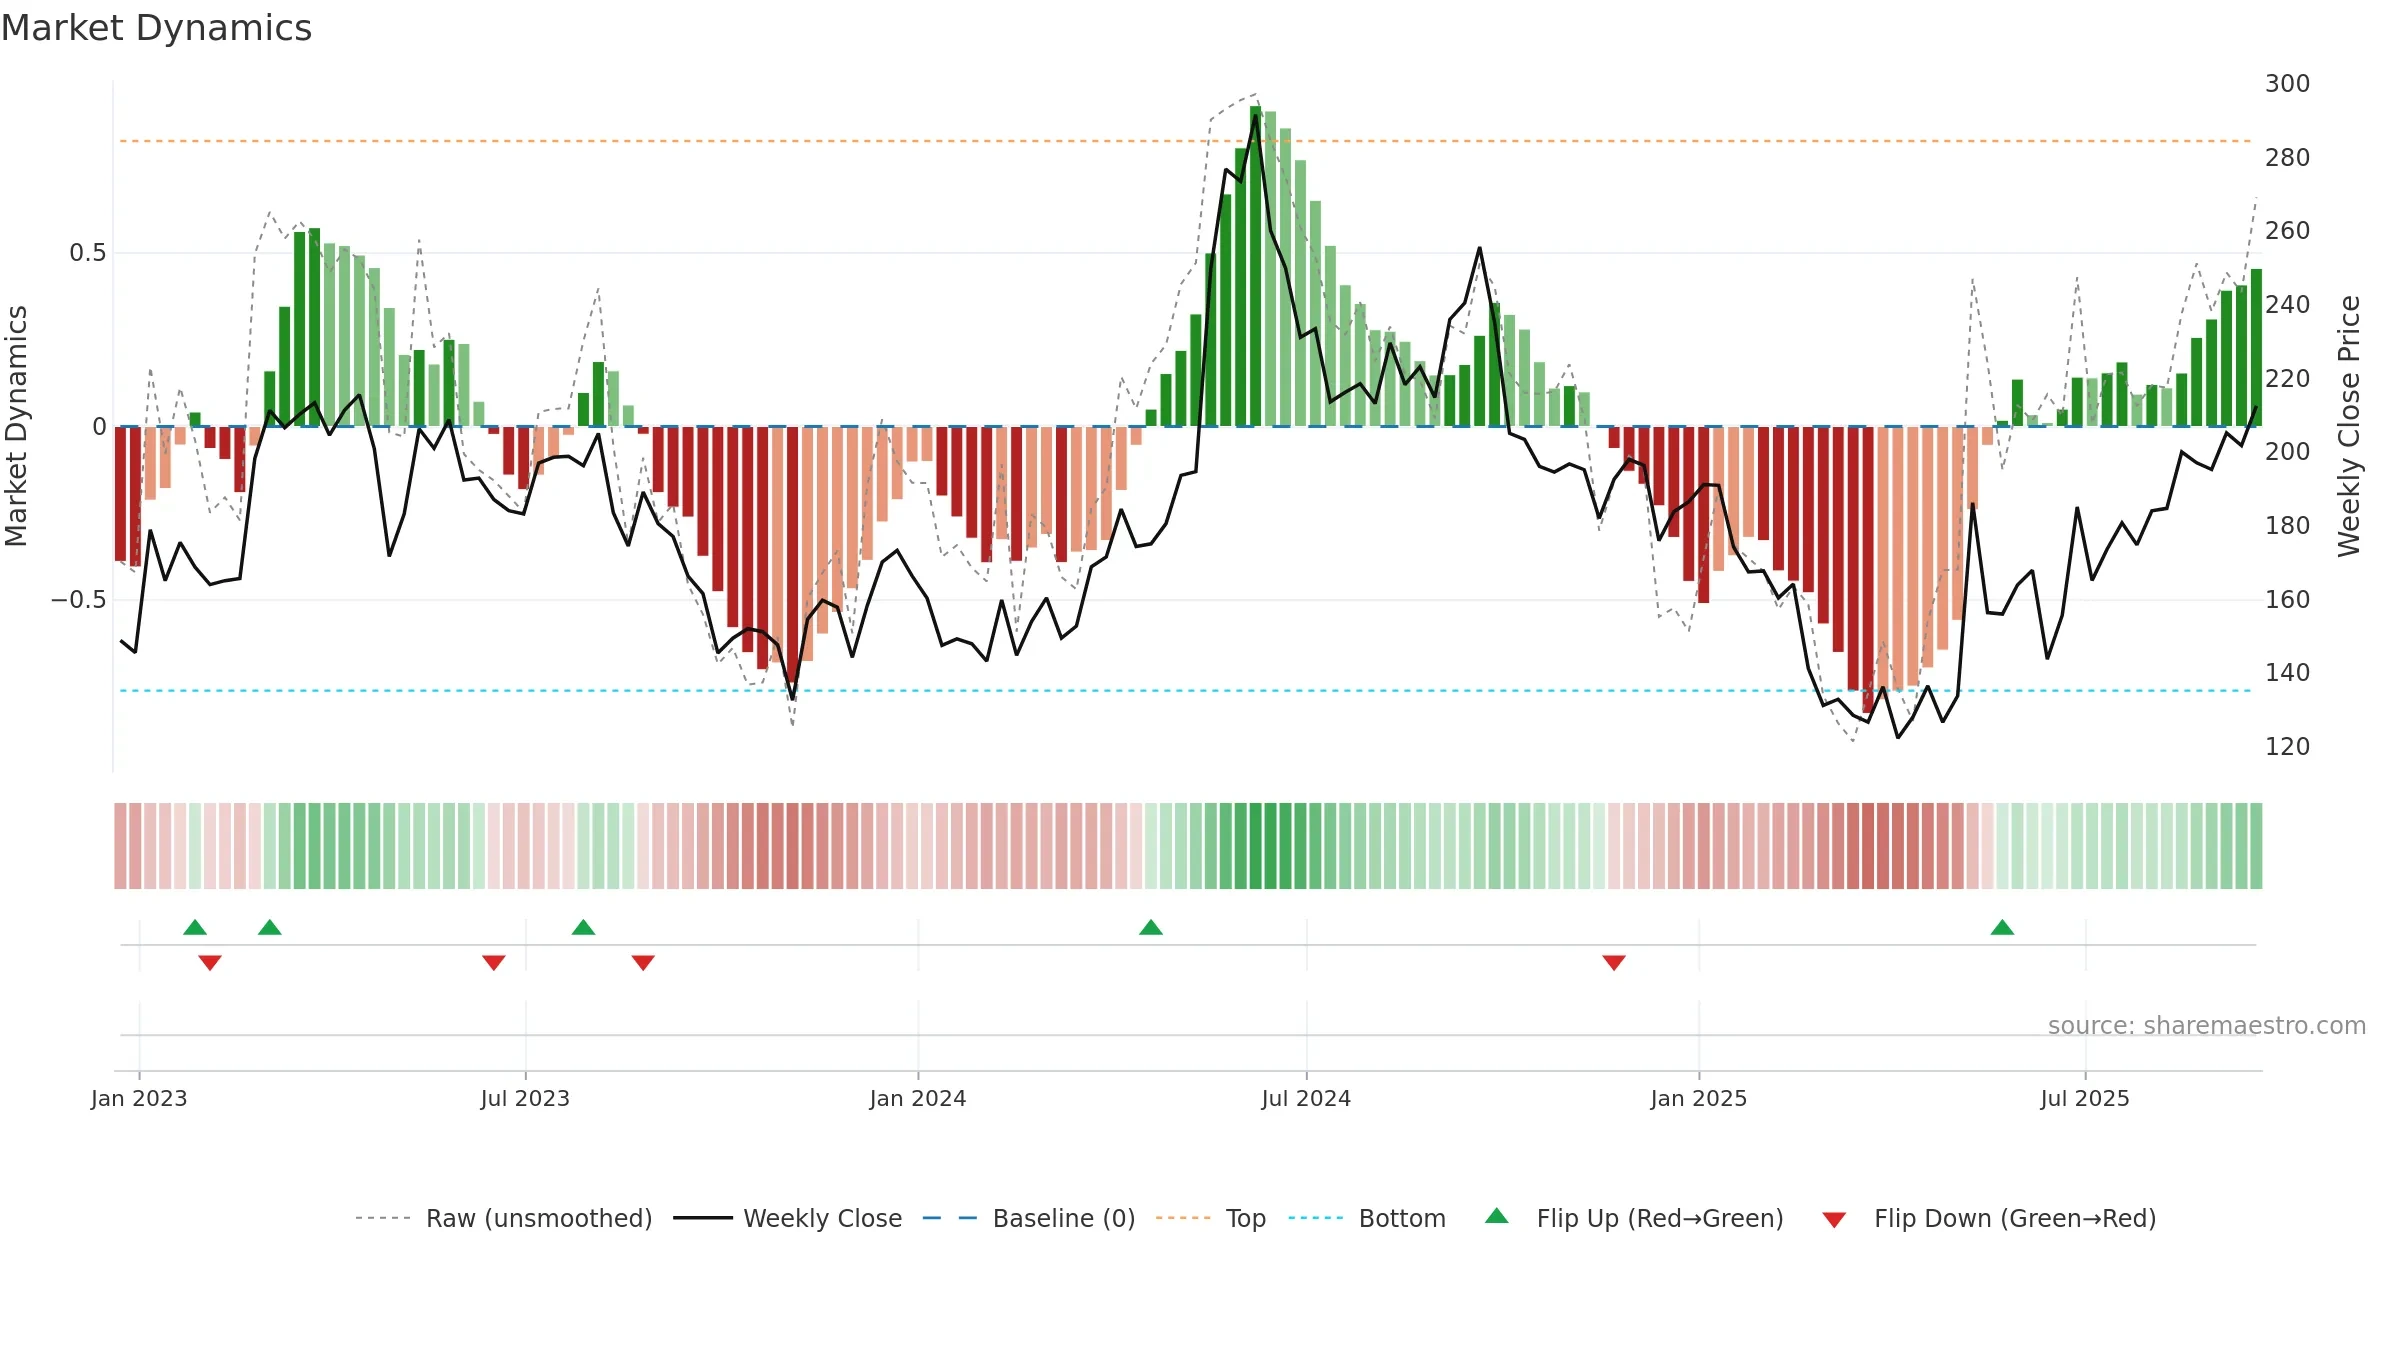
Task: Click the Jul 2025 x-axis label
Action: tap(2085, 1098)
